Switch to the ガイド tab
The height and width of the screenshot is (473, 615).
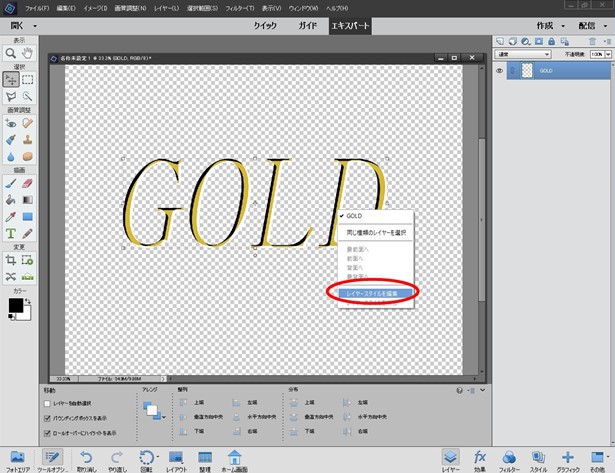tap(308, 26)
